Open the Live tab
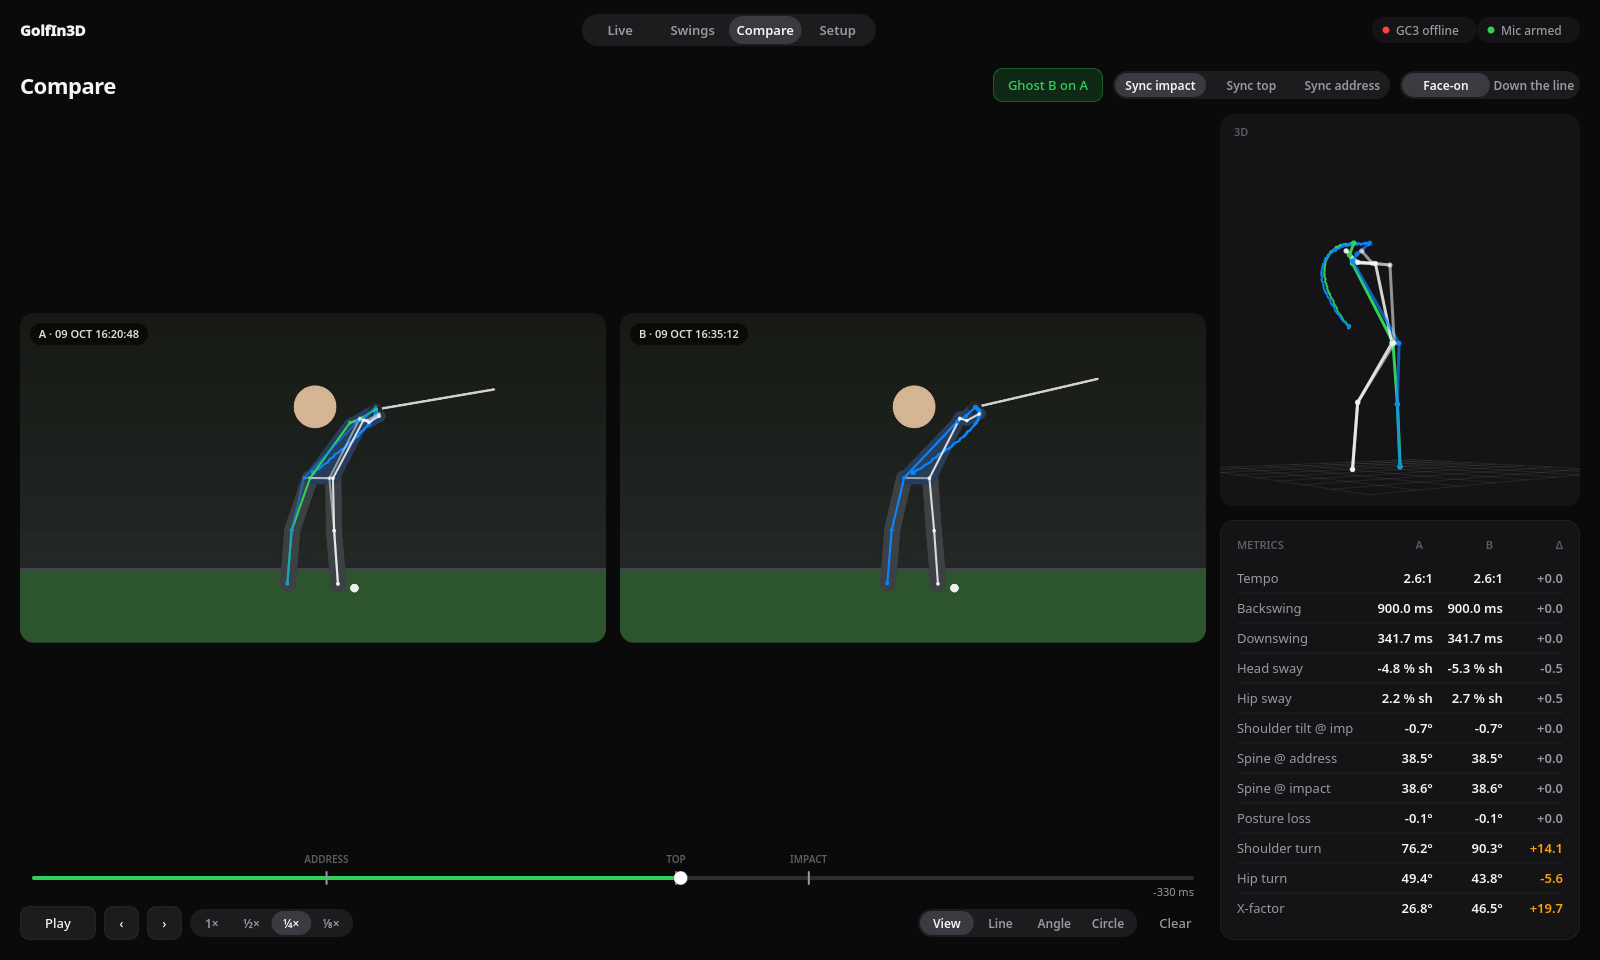 [620, 30]
